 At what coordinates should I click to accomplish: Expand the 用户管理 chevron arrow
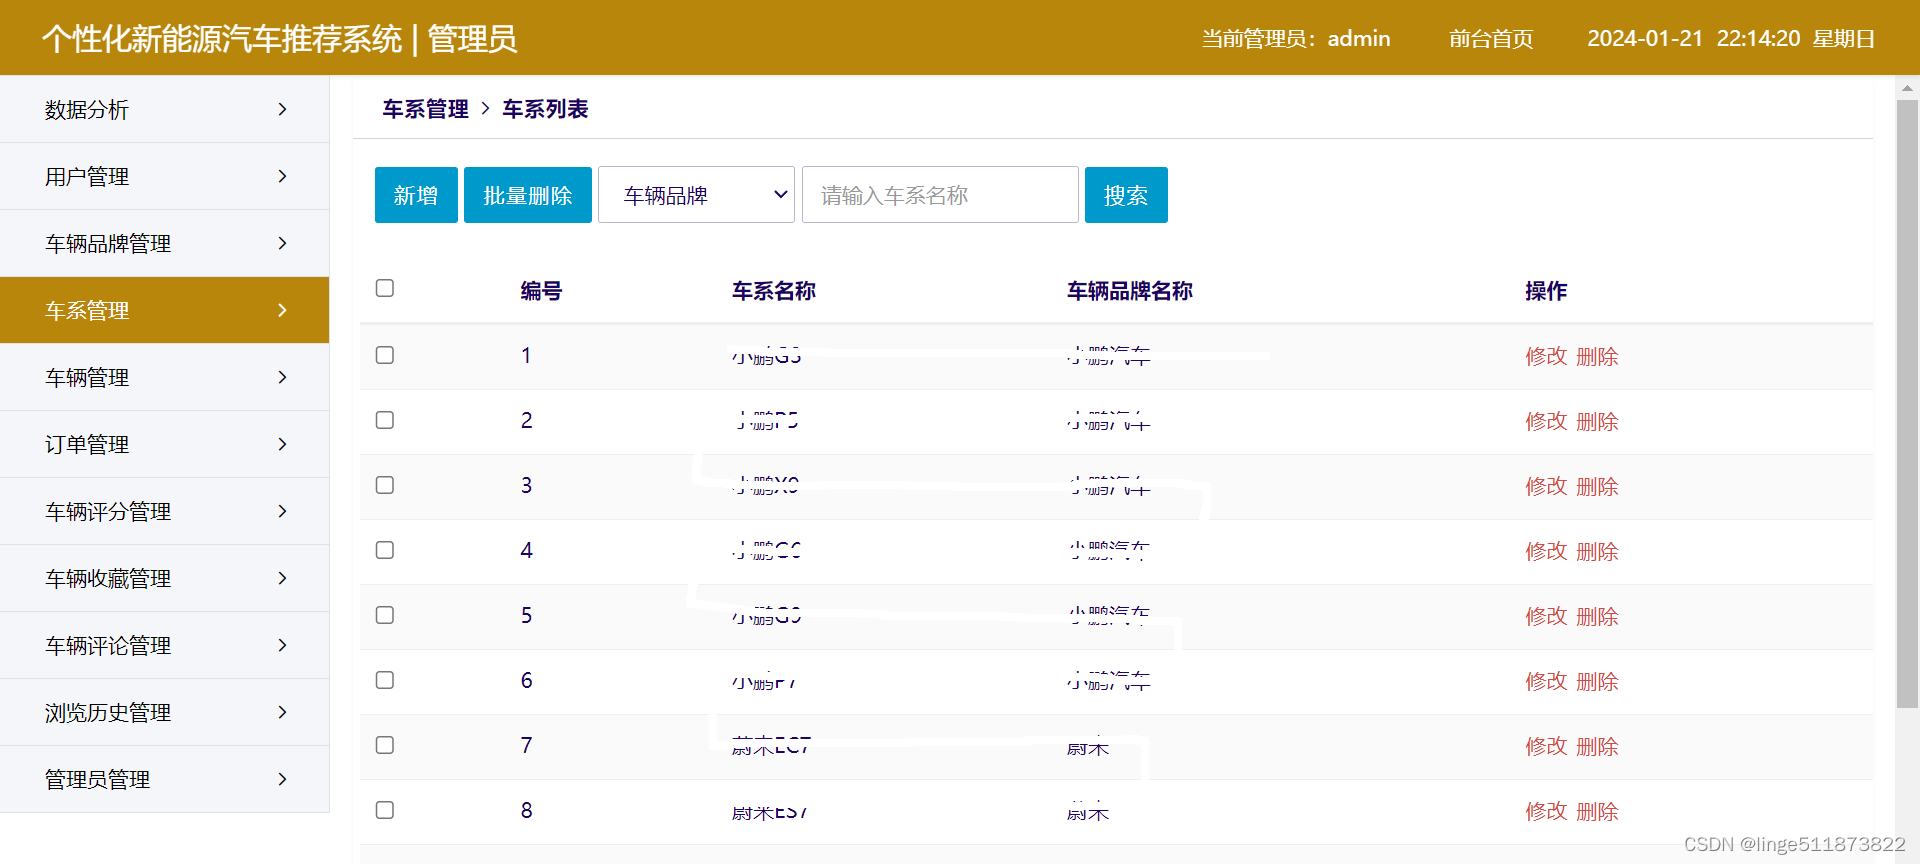[282, 176]
